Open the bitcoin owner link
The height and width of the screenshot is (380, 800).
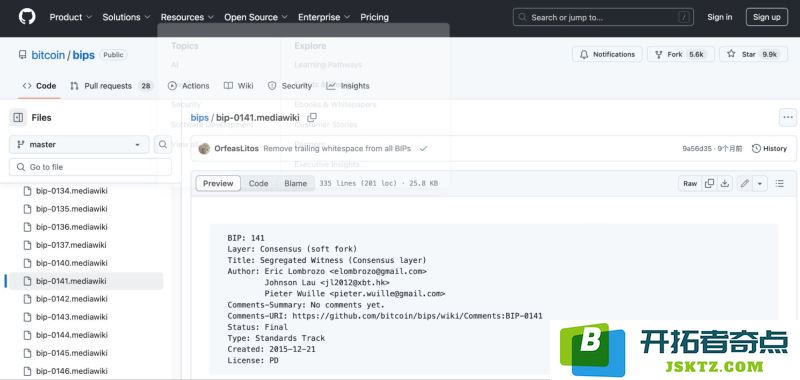(48, 55)
